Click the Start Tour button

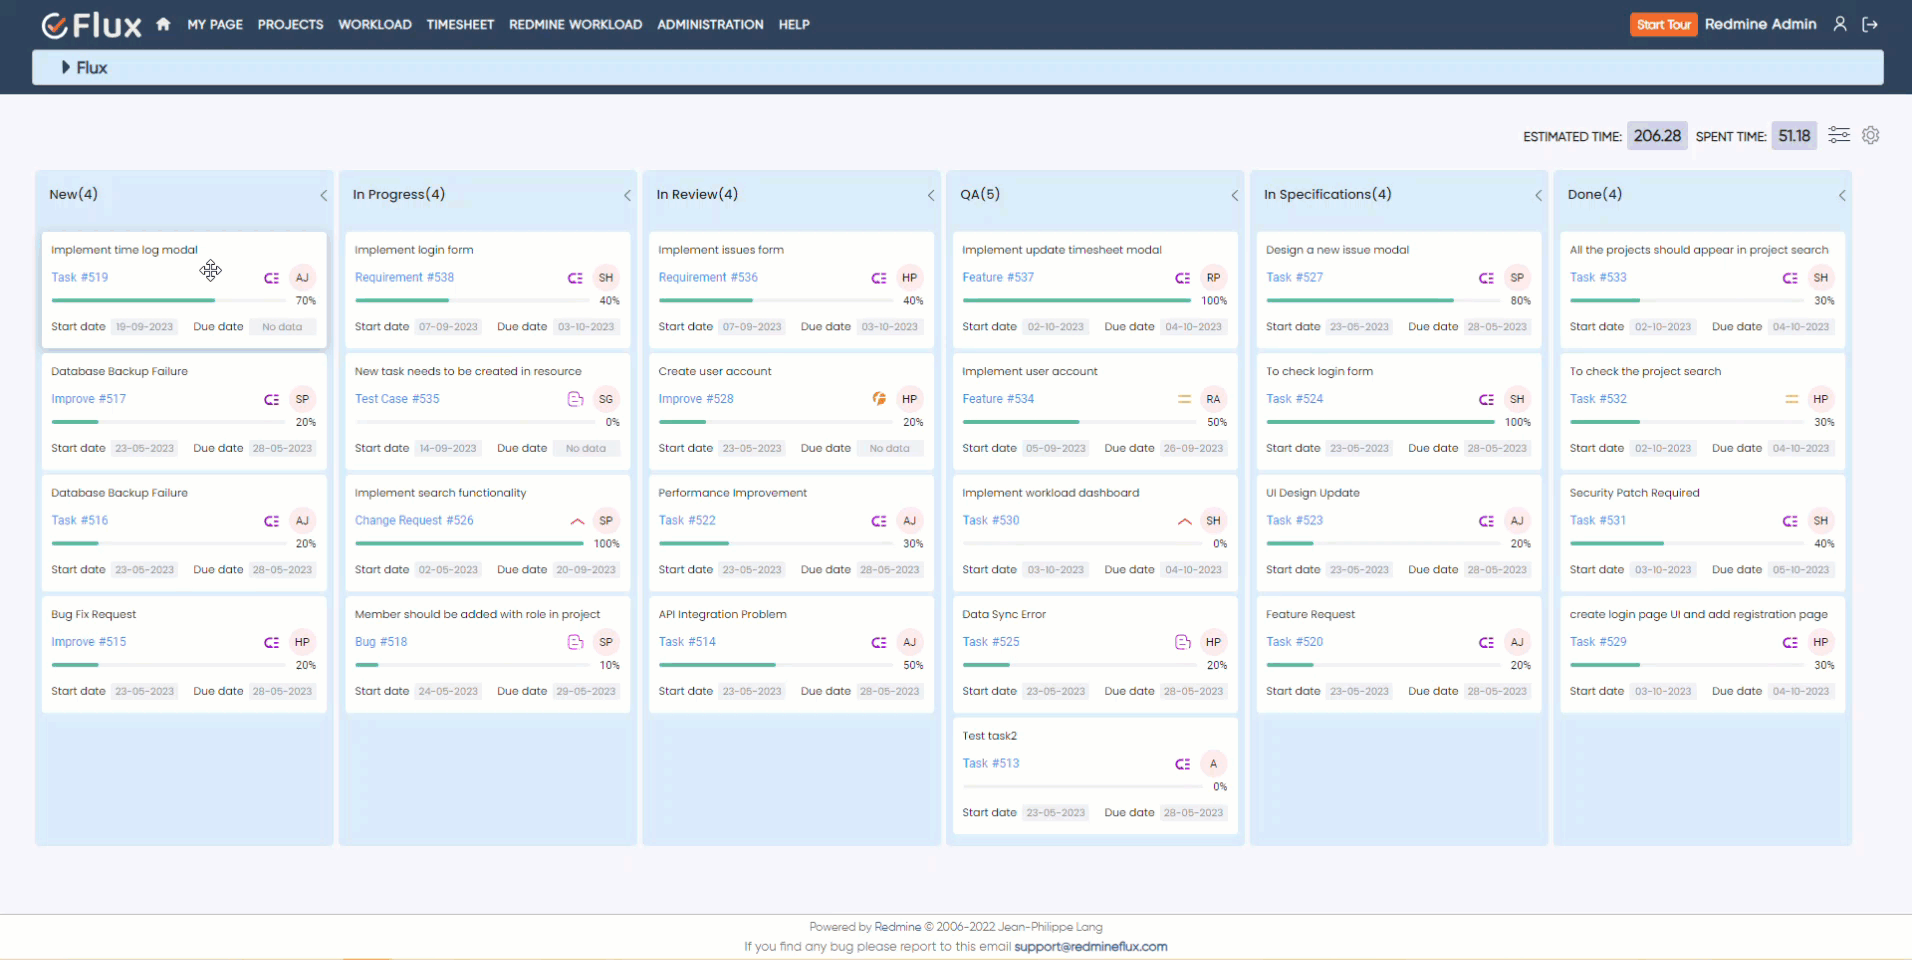[1663, 23]
